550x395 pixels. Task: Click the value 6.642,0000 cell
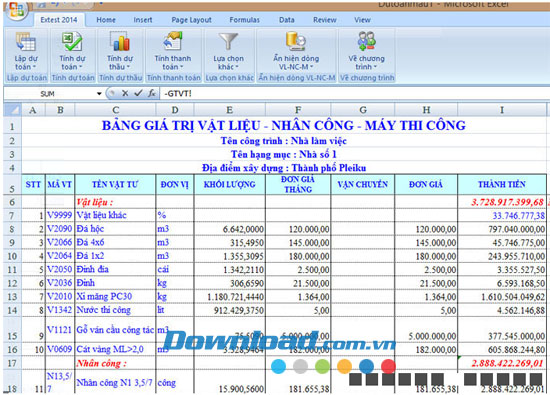(229, 229)
